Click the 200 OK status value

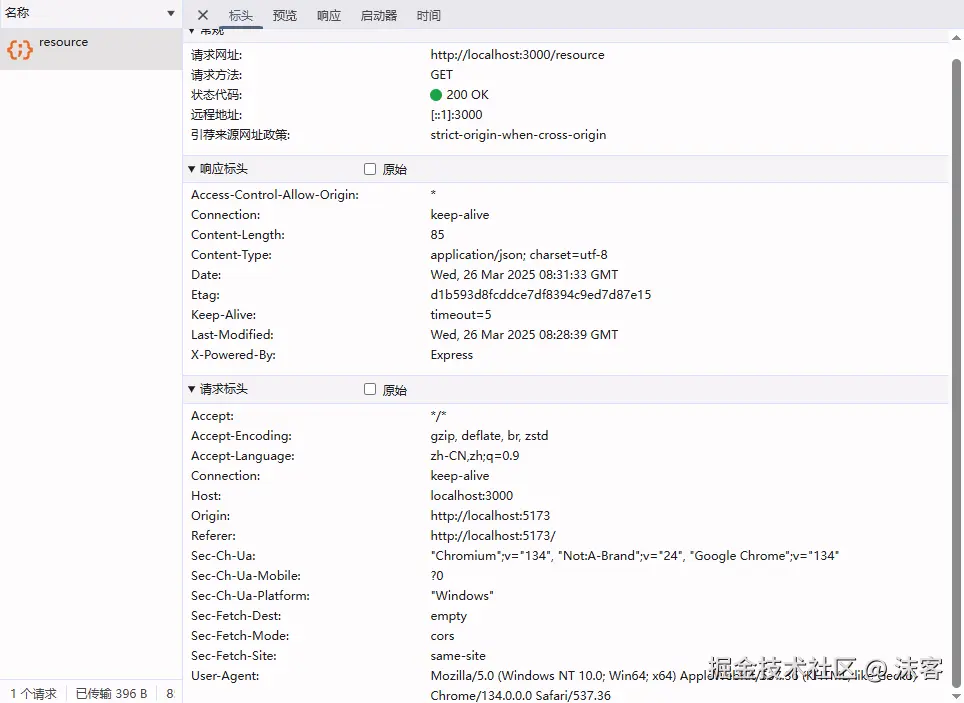pyautogui.click(x=467, y=95)
